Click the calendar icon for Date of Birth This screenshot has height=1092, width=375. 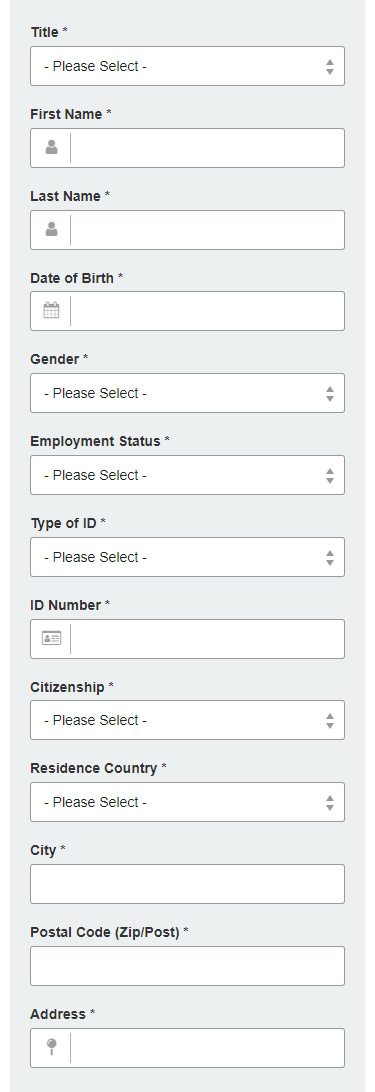pyautogui.click(x=52, y=311)
